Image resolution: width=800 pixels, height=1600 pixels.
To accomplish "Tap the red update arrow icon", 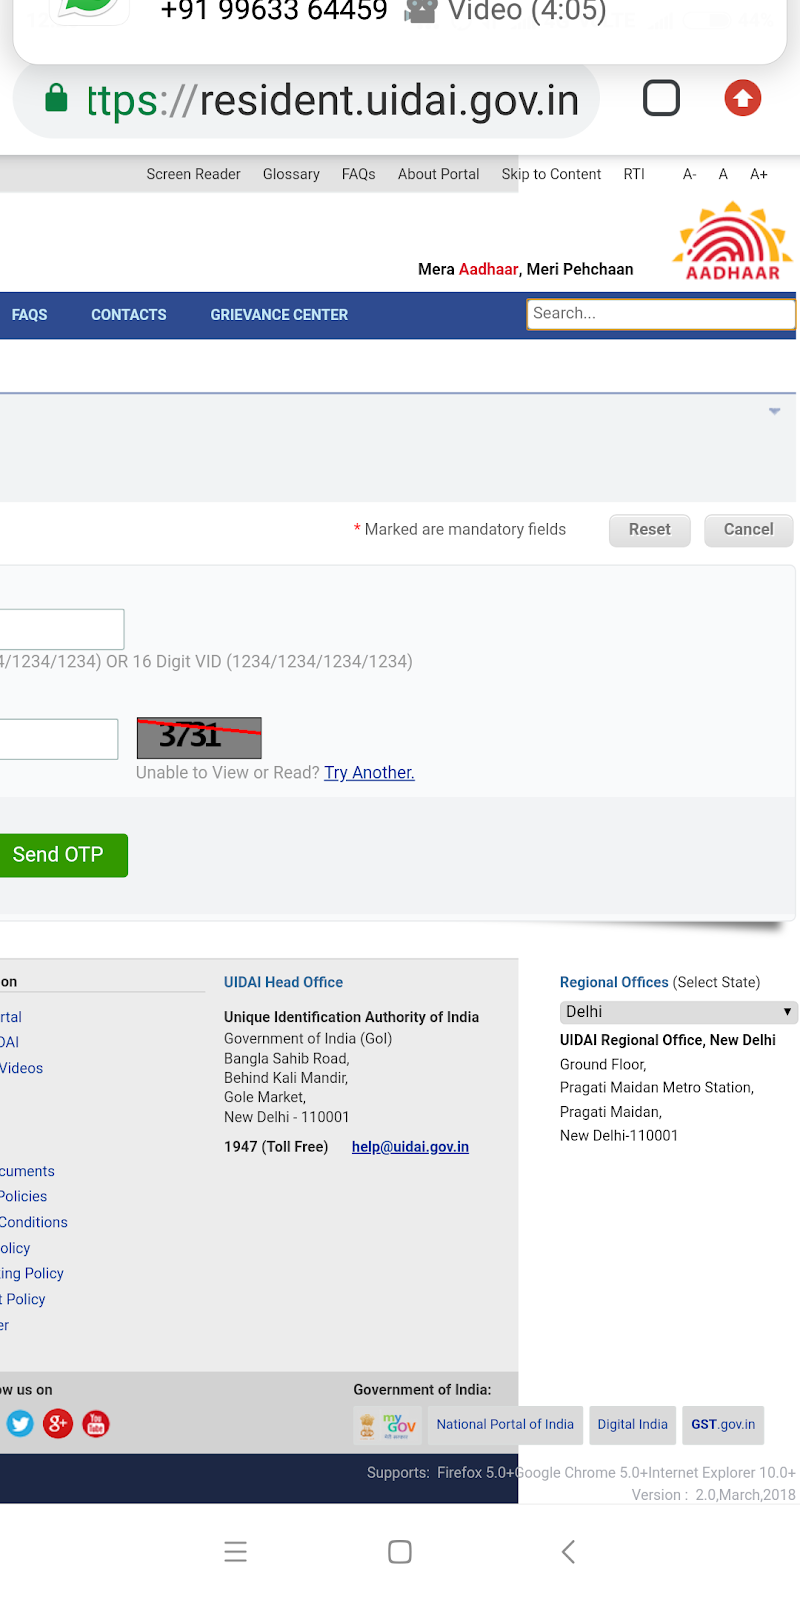I will tap(742, 98).
